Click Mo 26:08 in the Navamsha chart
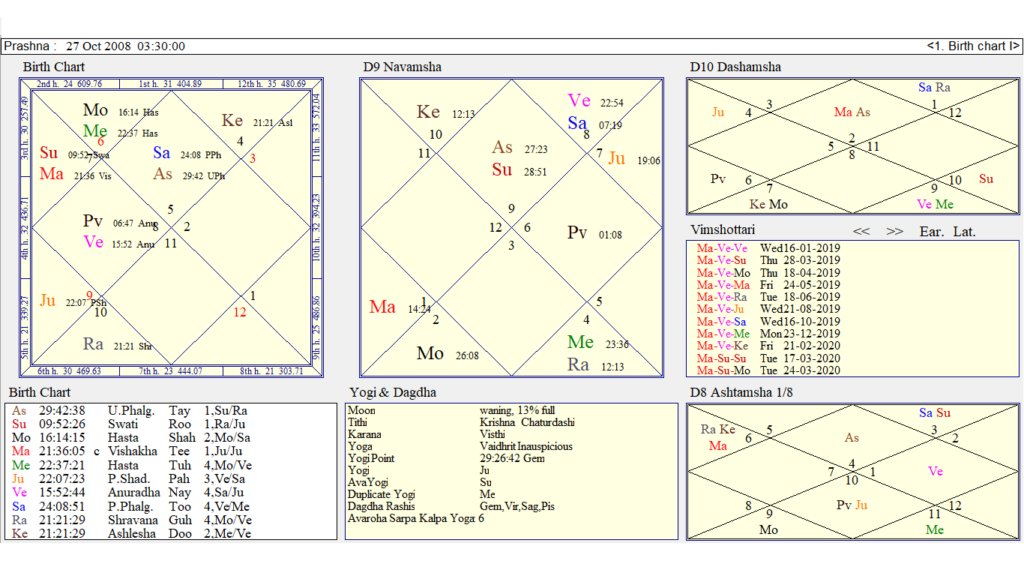 (448, 354)
